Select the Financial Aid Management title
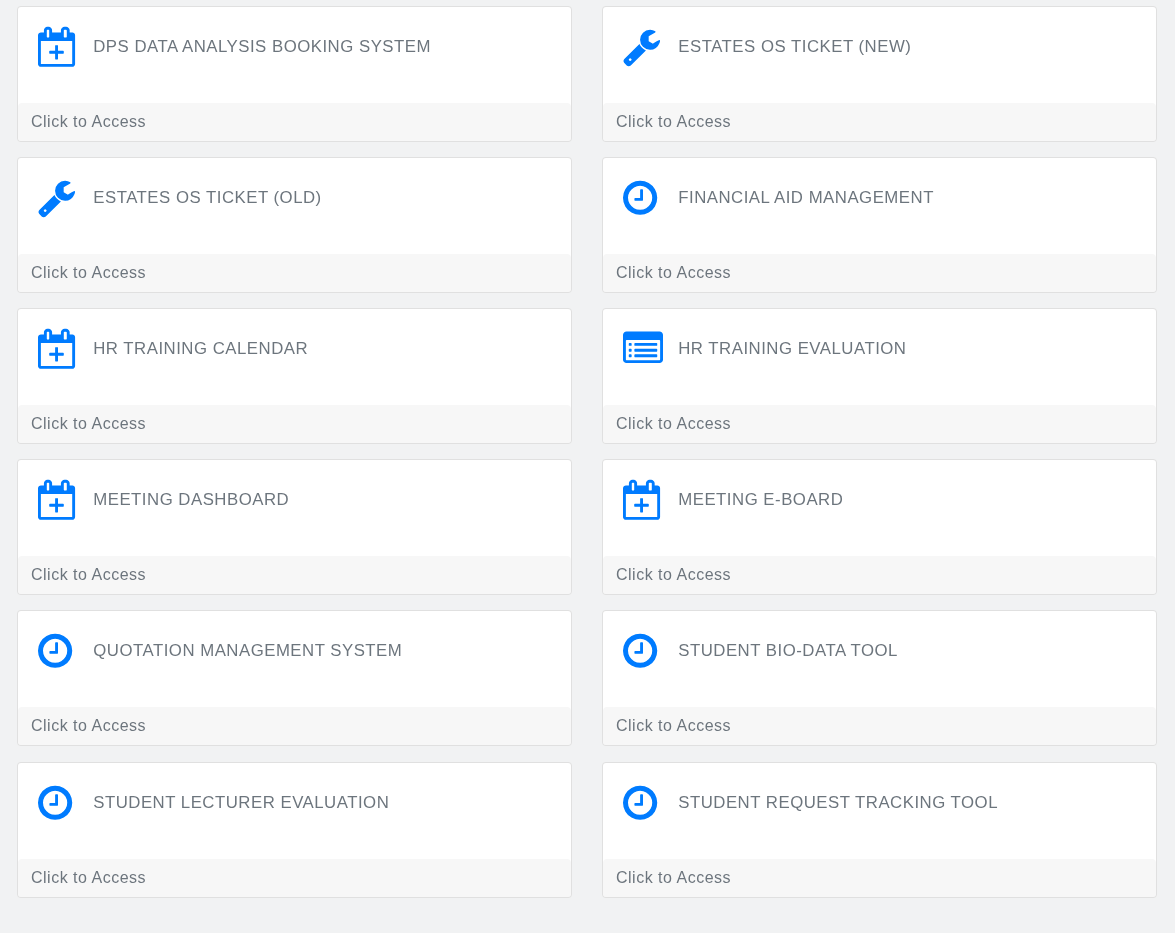 tap(806, 197)
